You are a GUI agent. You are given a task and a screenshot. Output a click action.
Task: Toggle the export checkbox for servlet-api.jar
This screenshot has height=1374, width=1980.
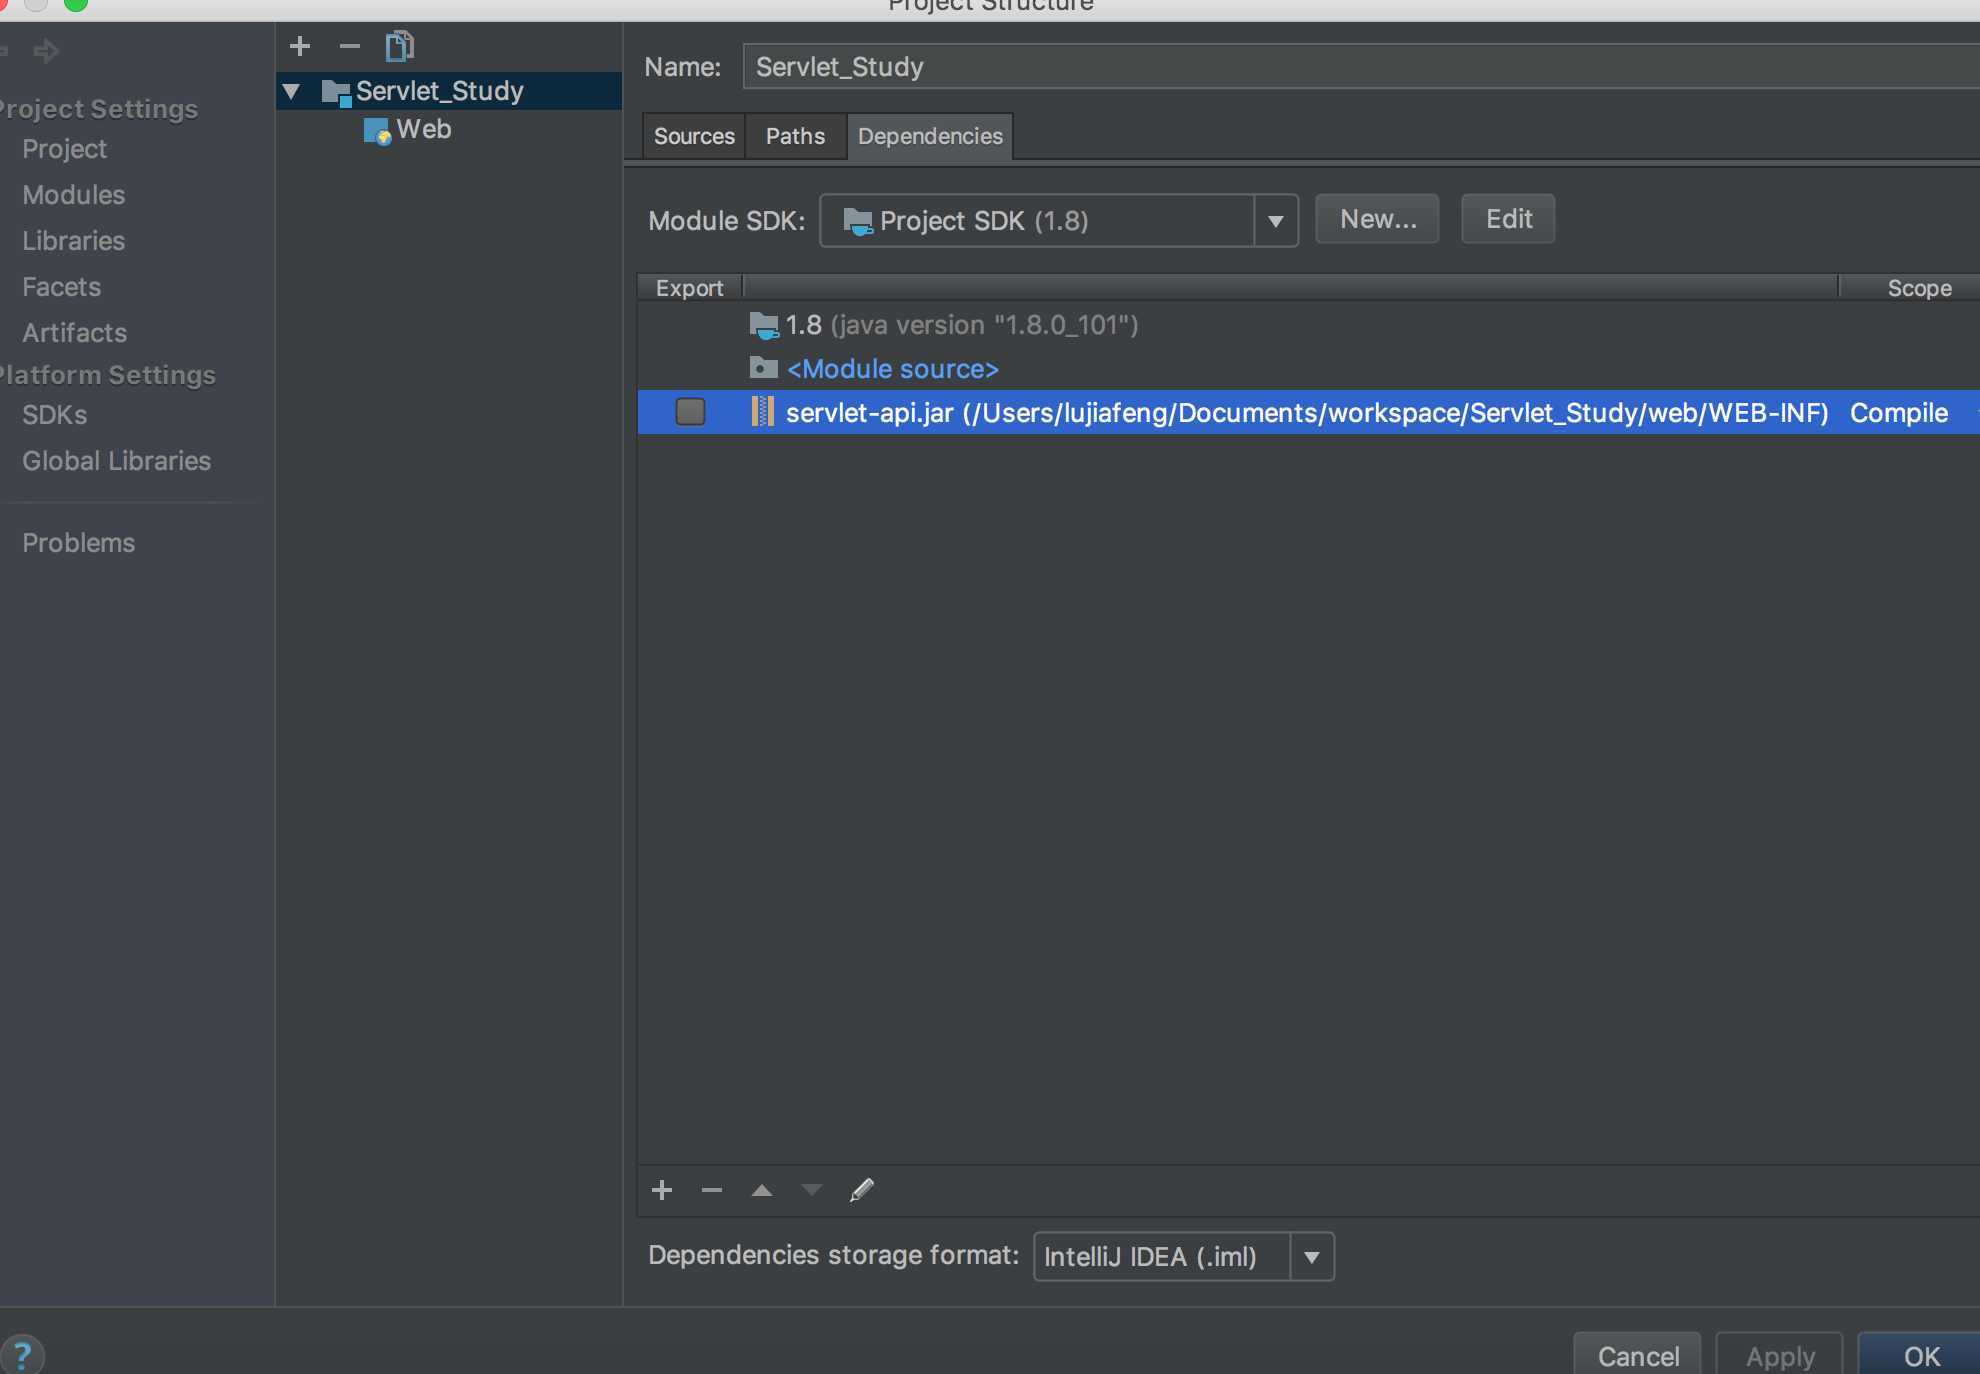[690, 412]
